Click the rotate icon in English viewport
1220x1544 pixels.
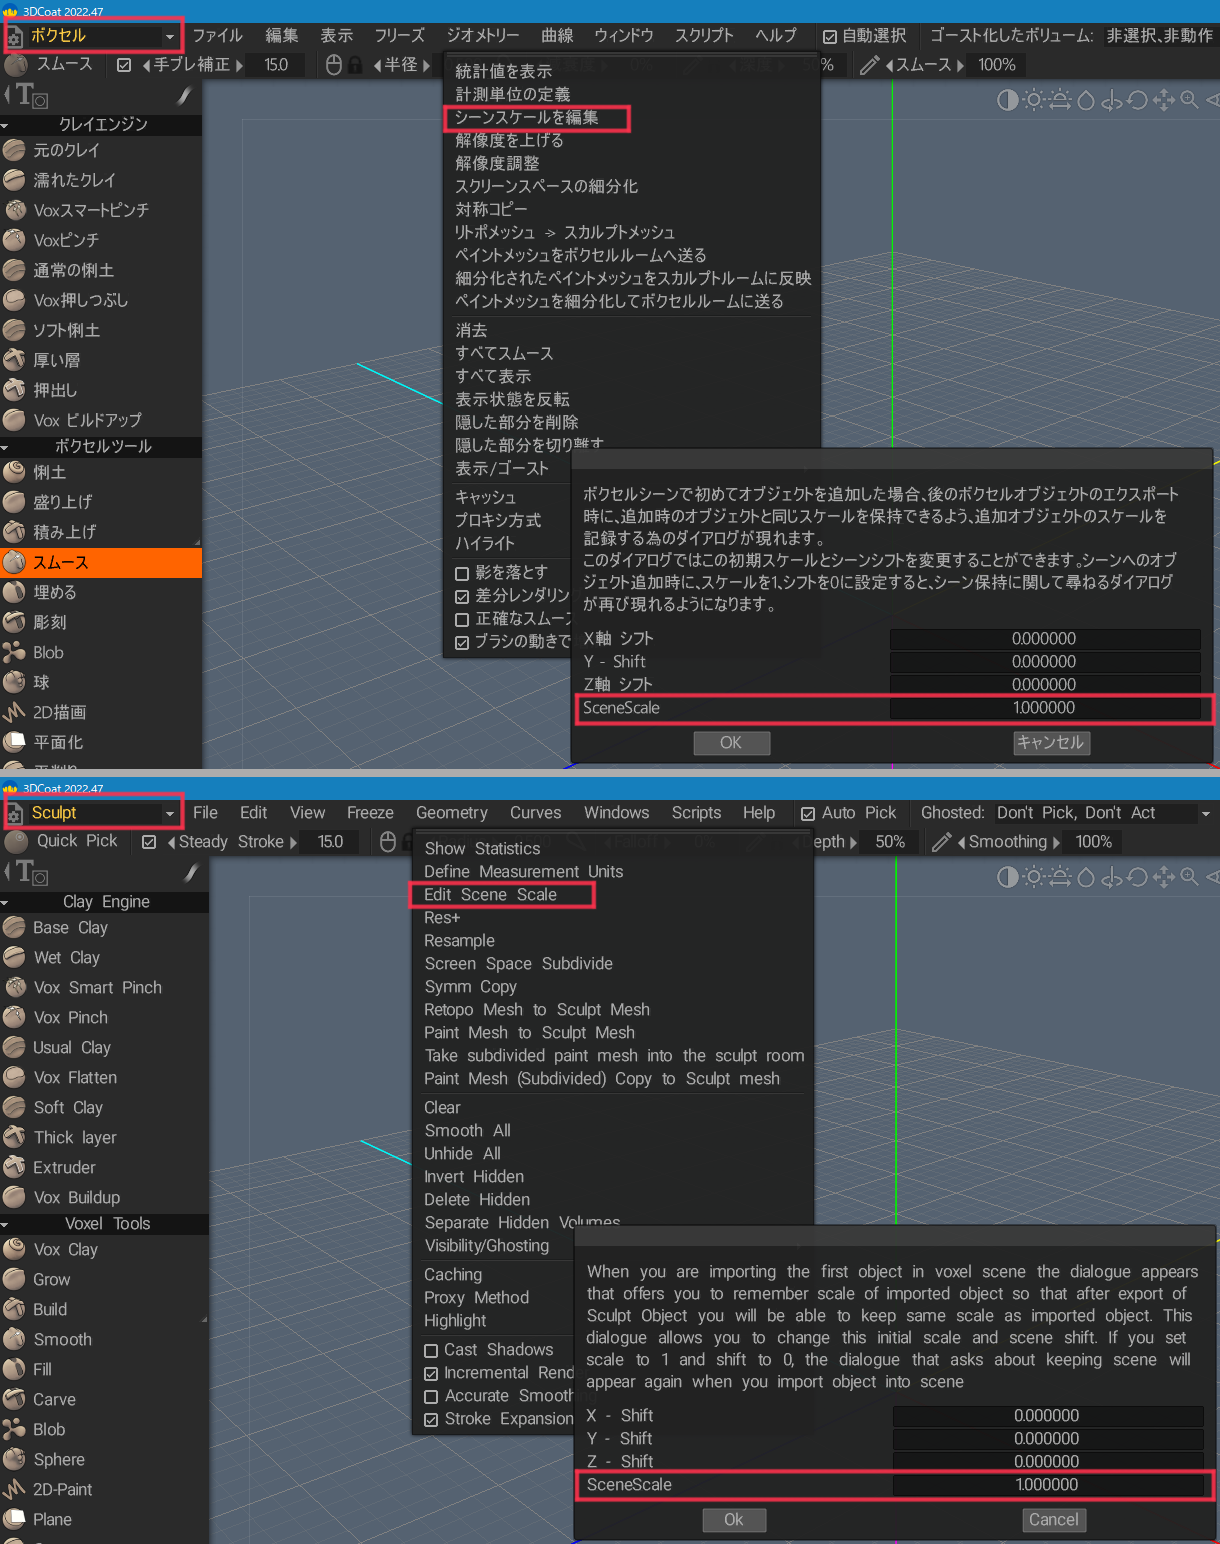click(x=1137, y=877)
